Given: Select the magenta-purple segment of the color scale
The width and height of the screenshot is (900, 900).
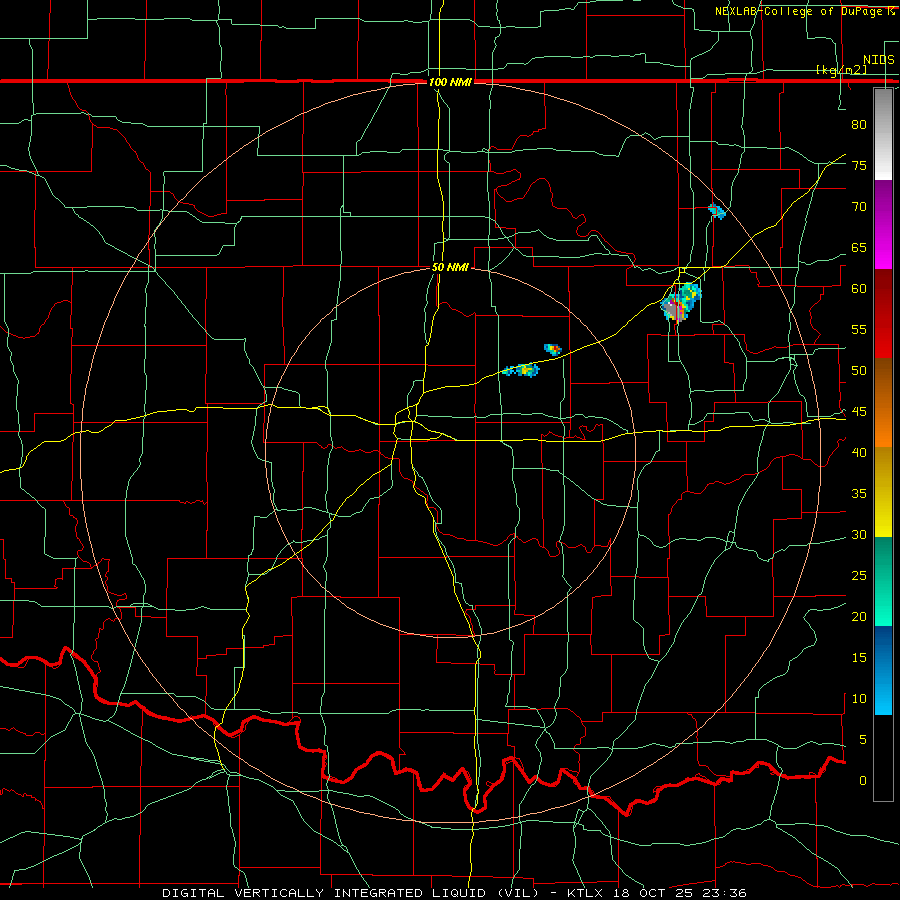Looking at the screenshot, I should (x=883, y=224).
